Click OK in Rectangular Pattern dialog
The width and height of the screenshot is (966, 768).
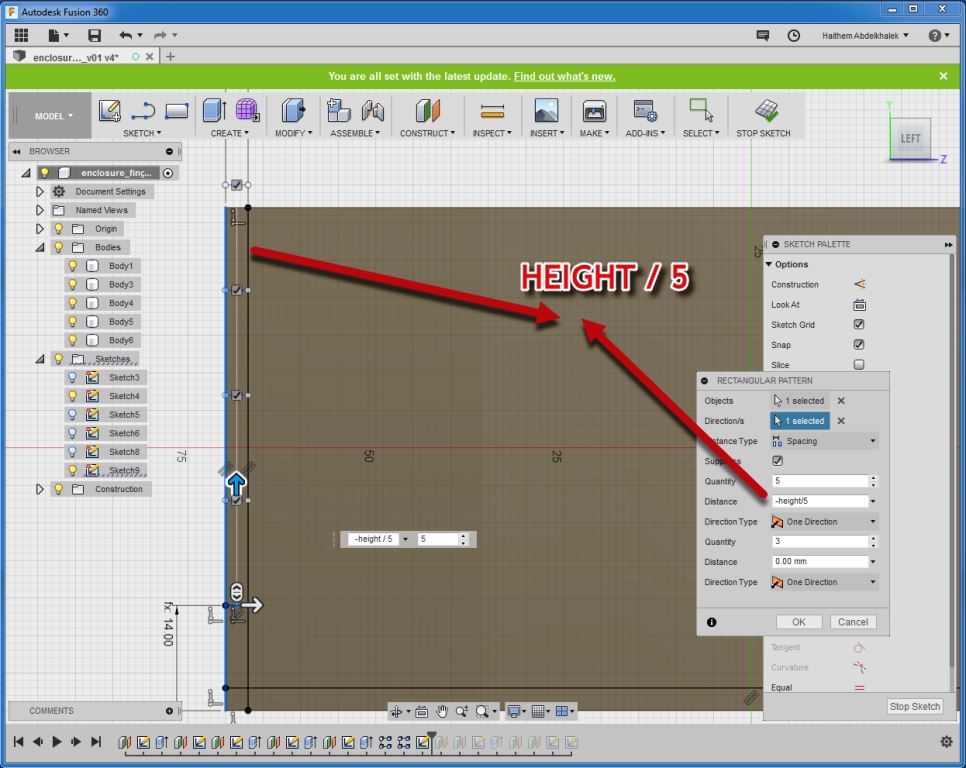pos(798,622)
